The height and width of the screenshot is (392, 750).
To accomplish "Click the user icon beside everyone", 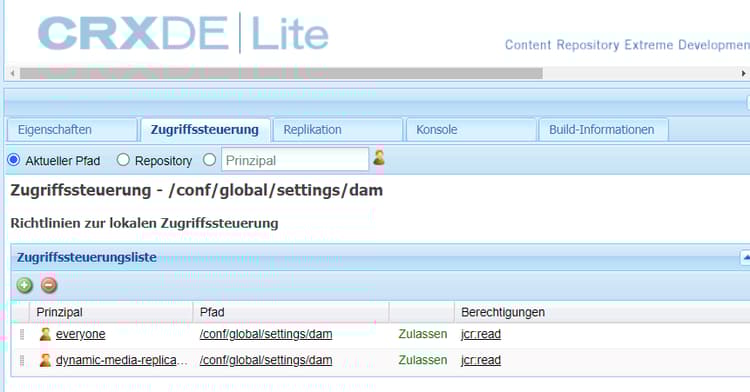I will click(x=45, y=334).
